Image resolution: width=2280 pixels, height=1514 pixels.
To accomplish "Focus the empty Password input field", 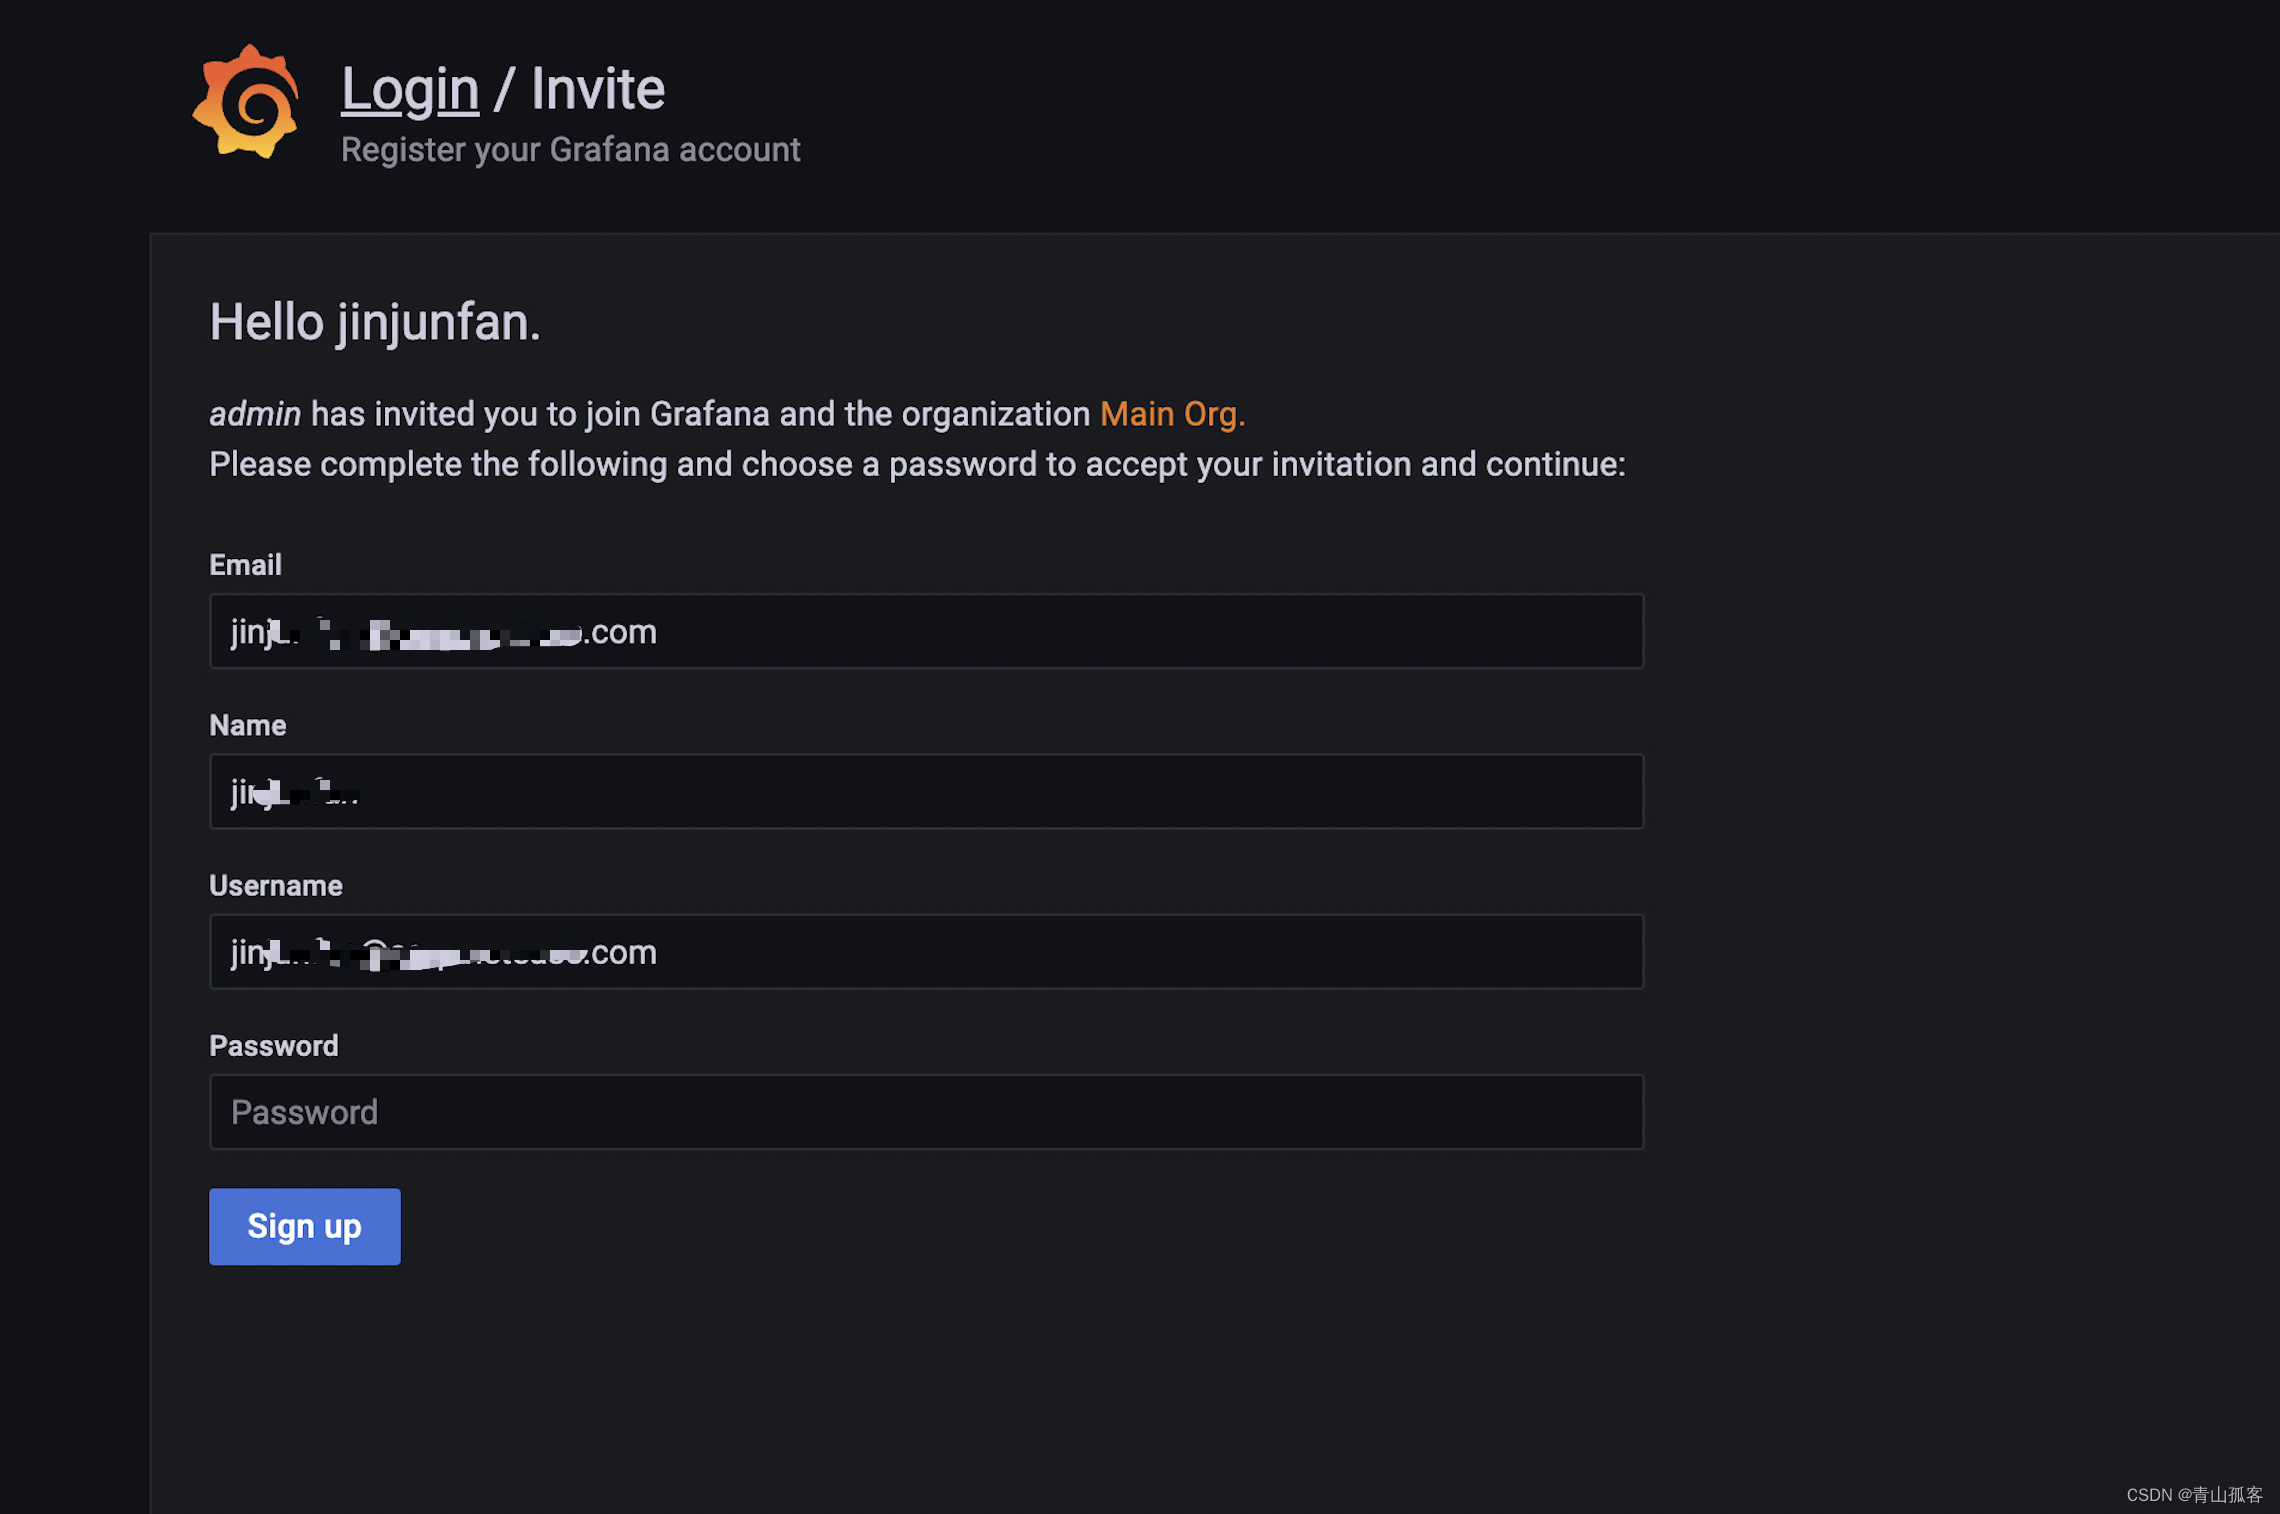I will (925, 1112).
